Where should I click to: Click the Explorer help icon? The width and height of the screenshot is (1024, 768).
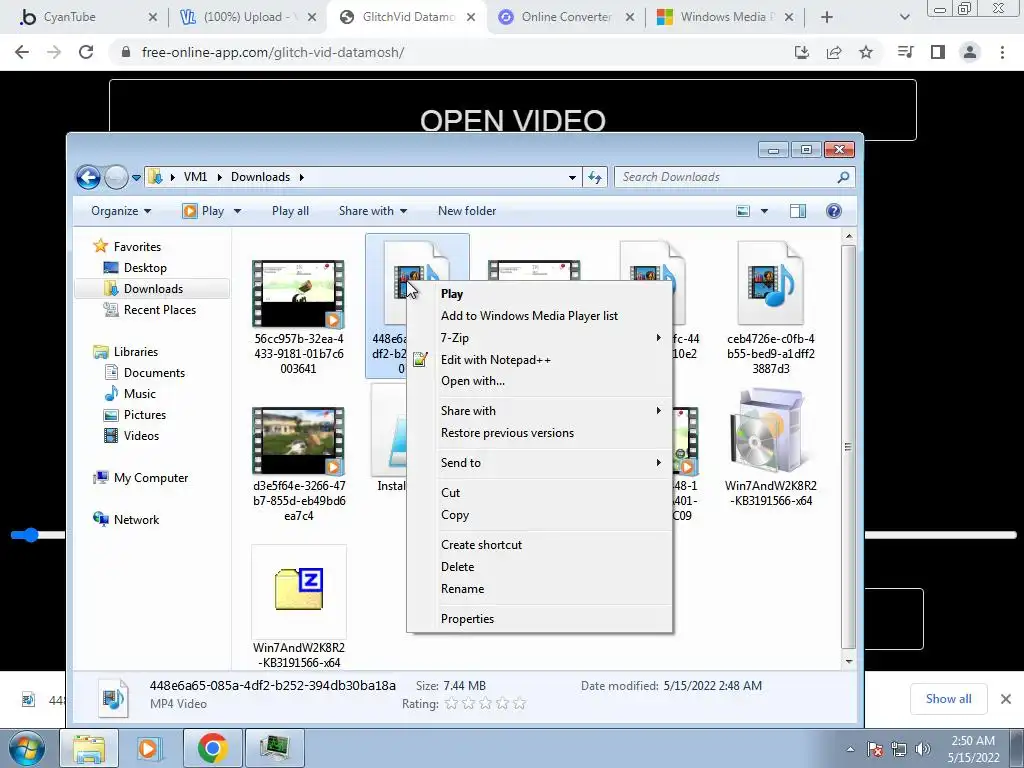tap(833, 211)
